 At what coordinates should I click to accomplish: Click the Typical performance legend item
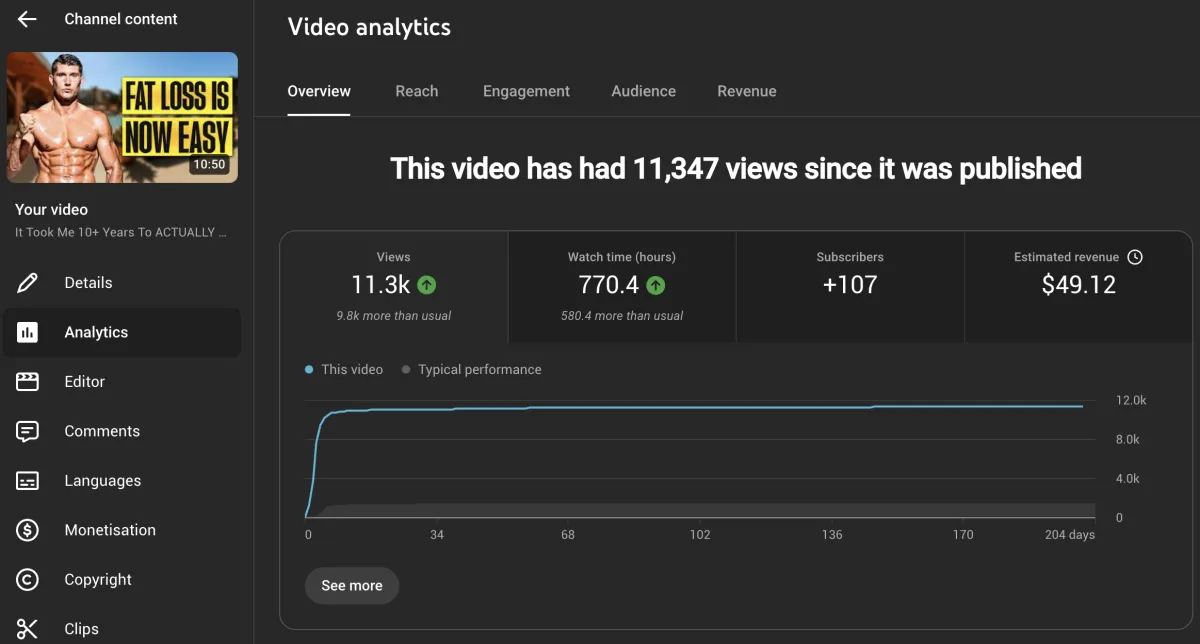tap(471, 370)
